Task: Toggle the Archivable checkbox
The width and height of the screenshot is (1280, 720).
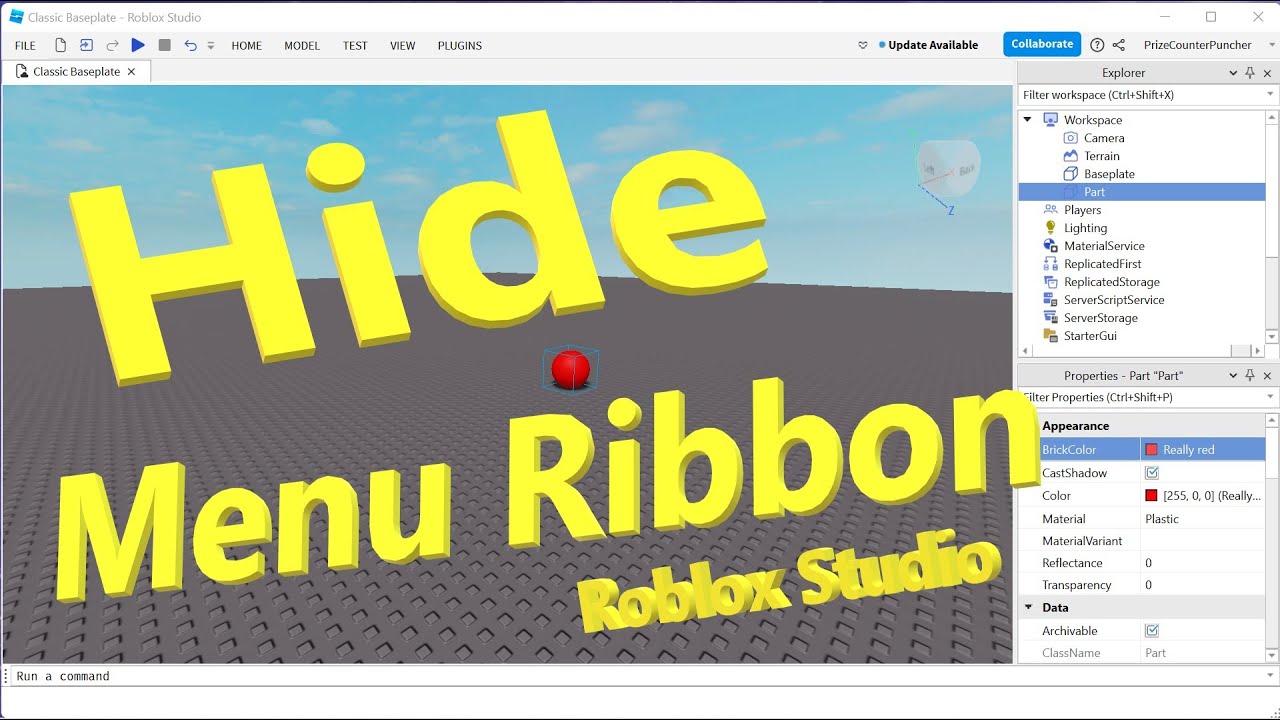Action: click(1152, 631)
